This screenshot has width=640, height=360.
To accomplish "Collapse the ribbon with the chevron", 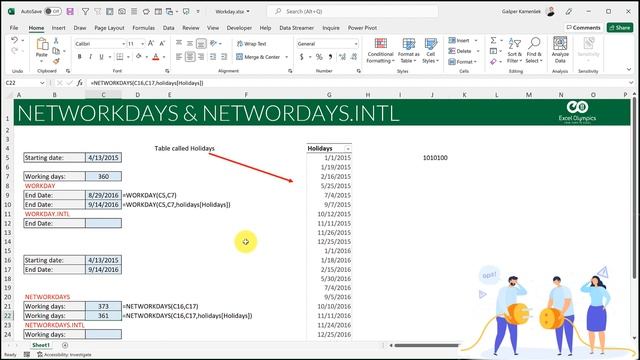I will pos(629,70).
